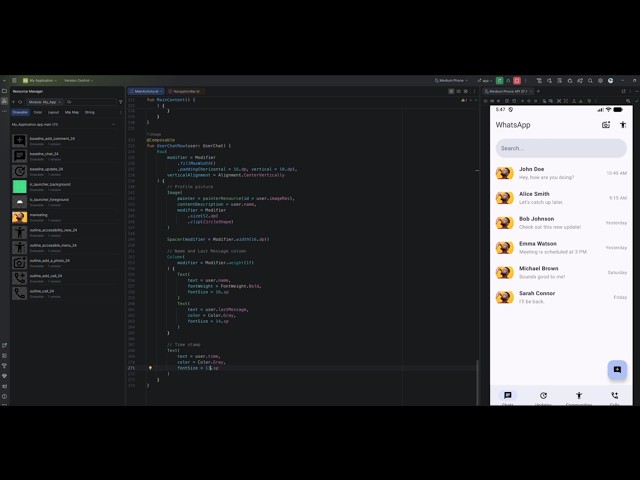Select the outline_add_a_photo_24 drawable
This screenshot has width=640, height=480.
click(65, 263)
